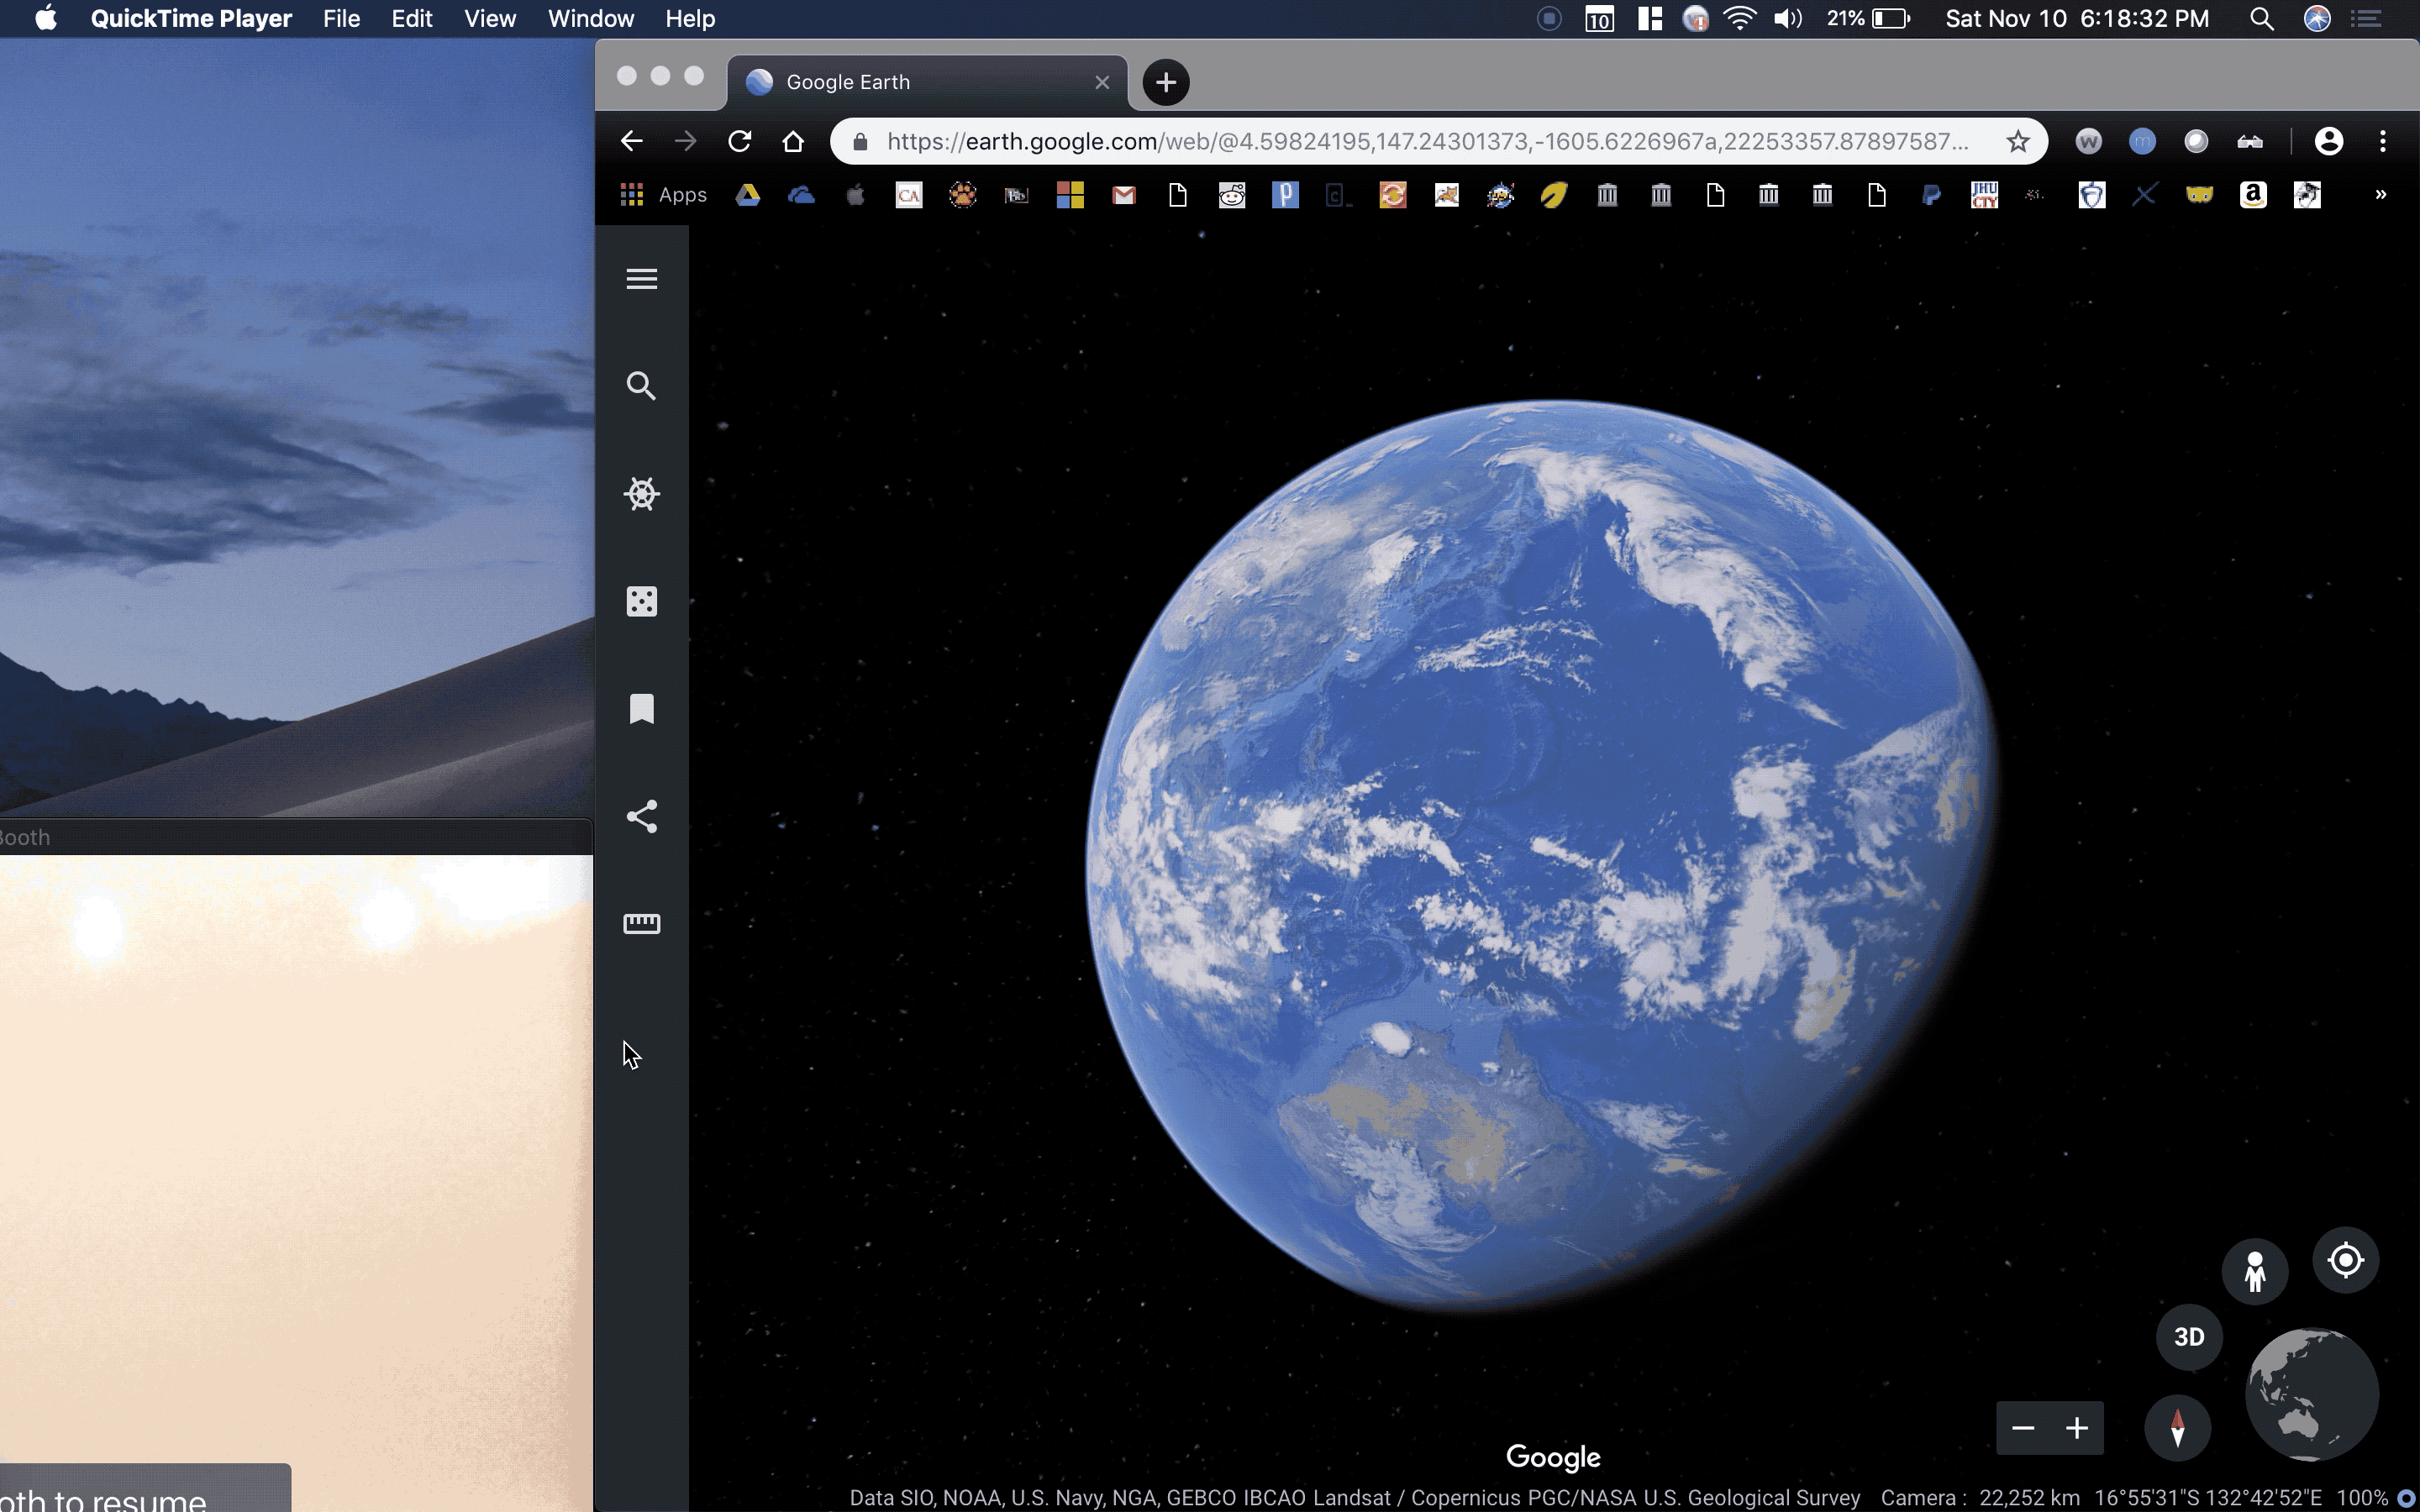
Task: Open the Chrome profile avatar menu
Action: coord(2329,141)
